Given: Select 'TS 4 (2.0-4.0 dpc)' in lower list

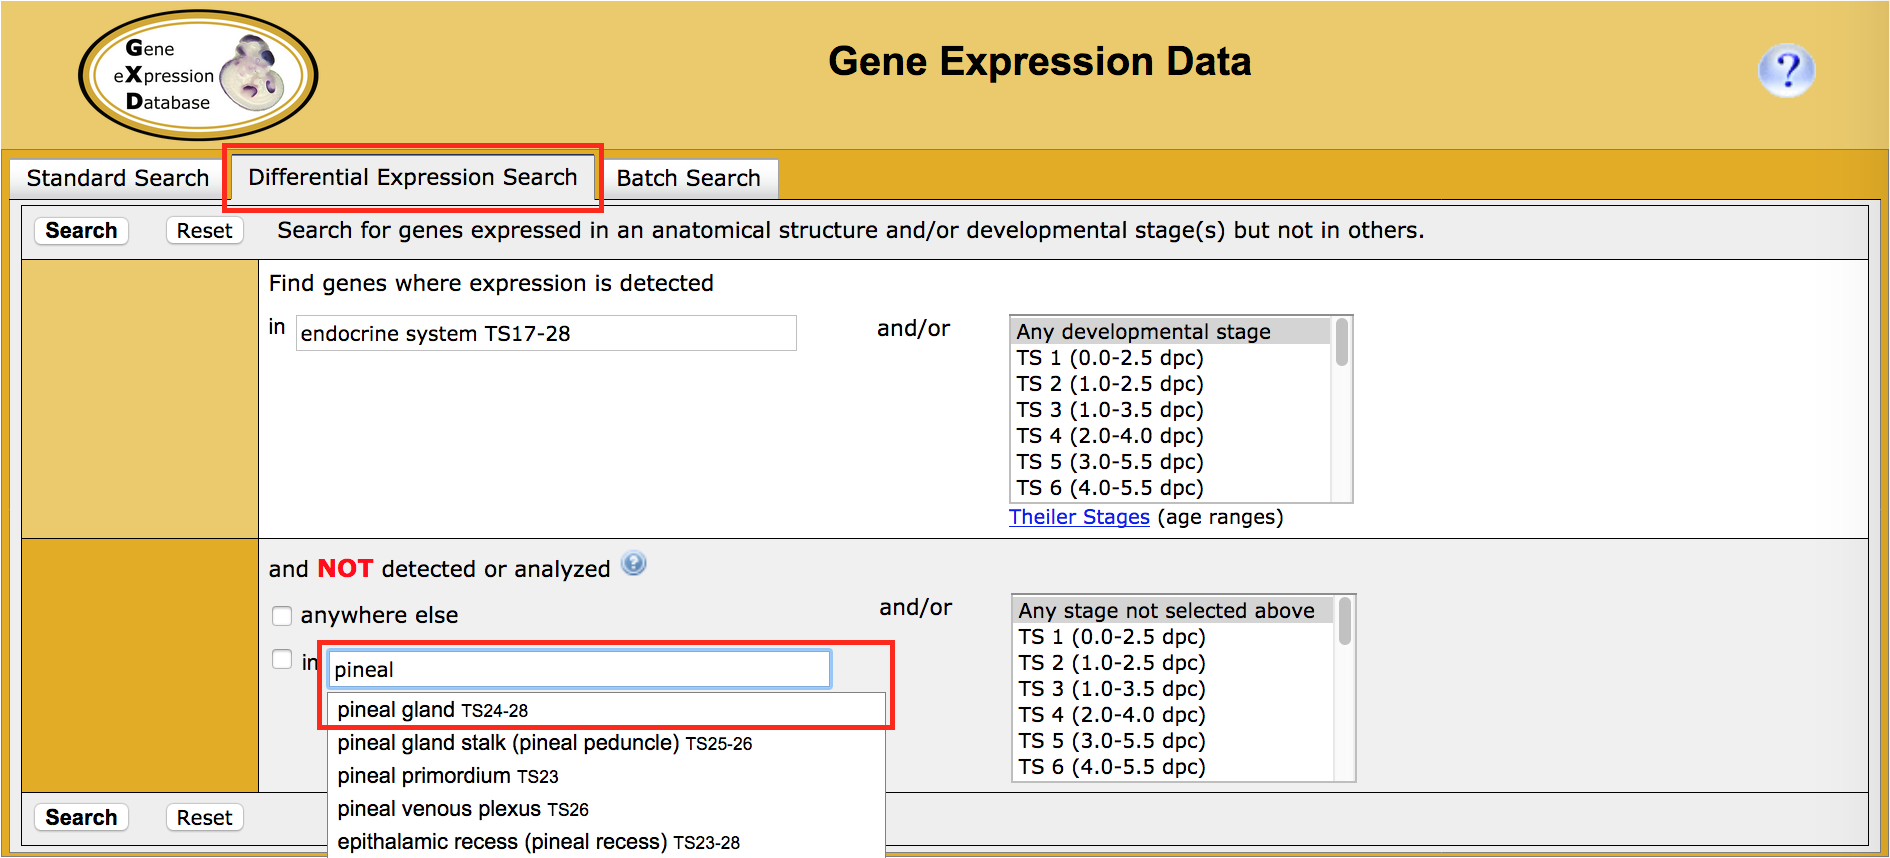Looking at the screenshot, I should point(1173,714).
